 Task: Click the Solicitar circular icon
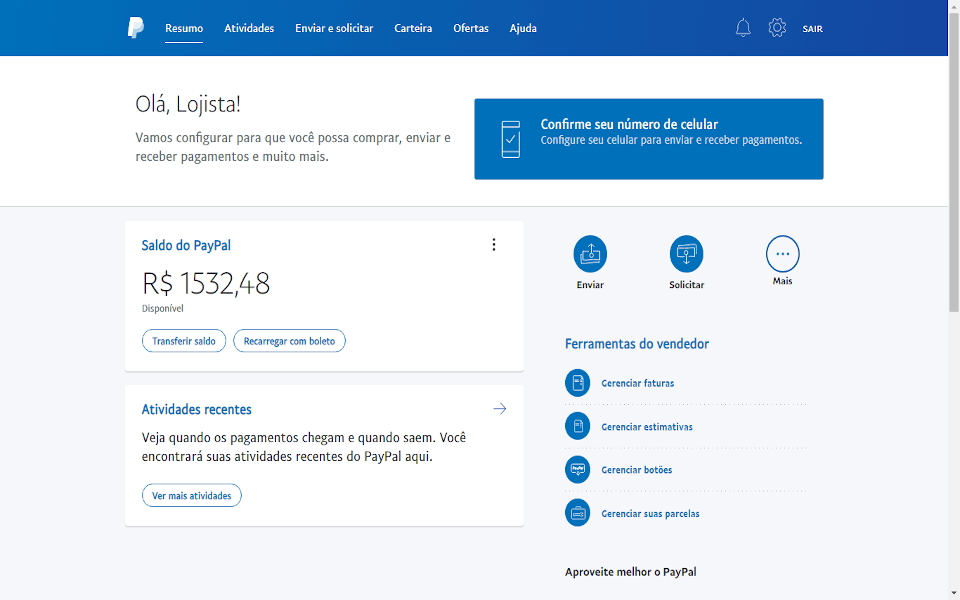tap(686, 253)
